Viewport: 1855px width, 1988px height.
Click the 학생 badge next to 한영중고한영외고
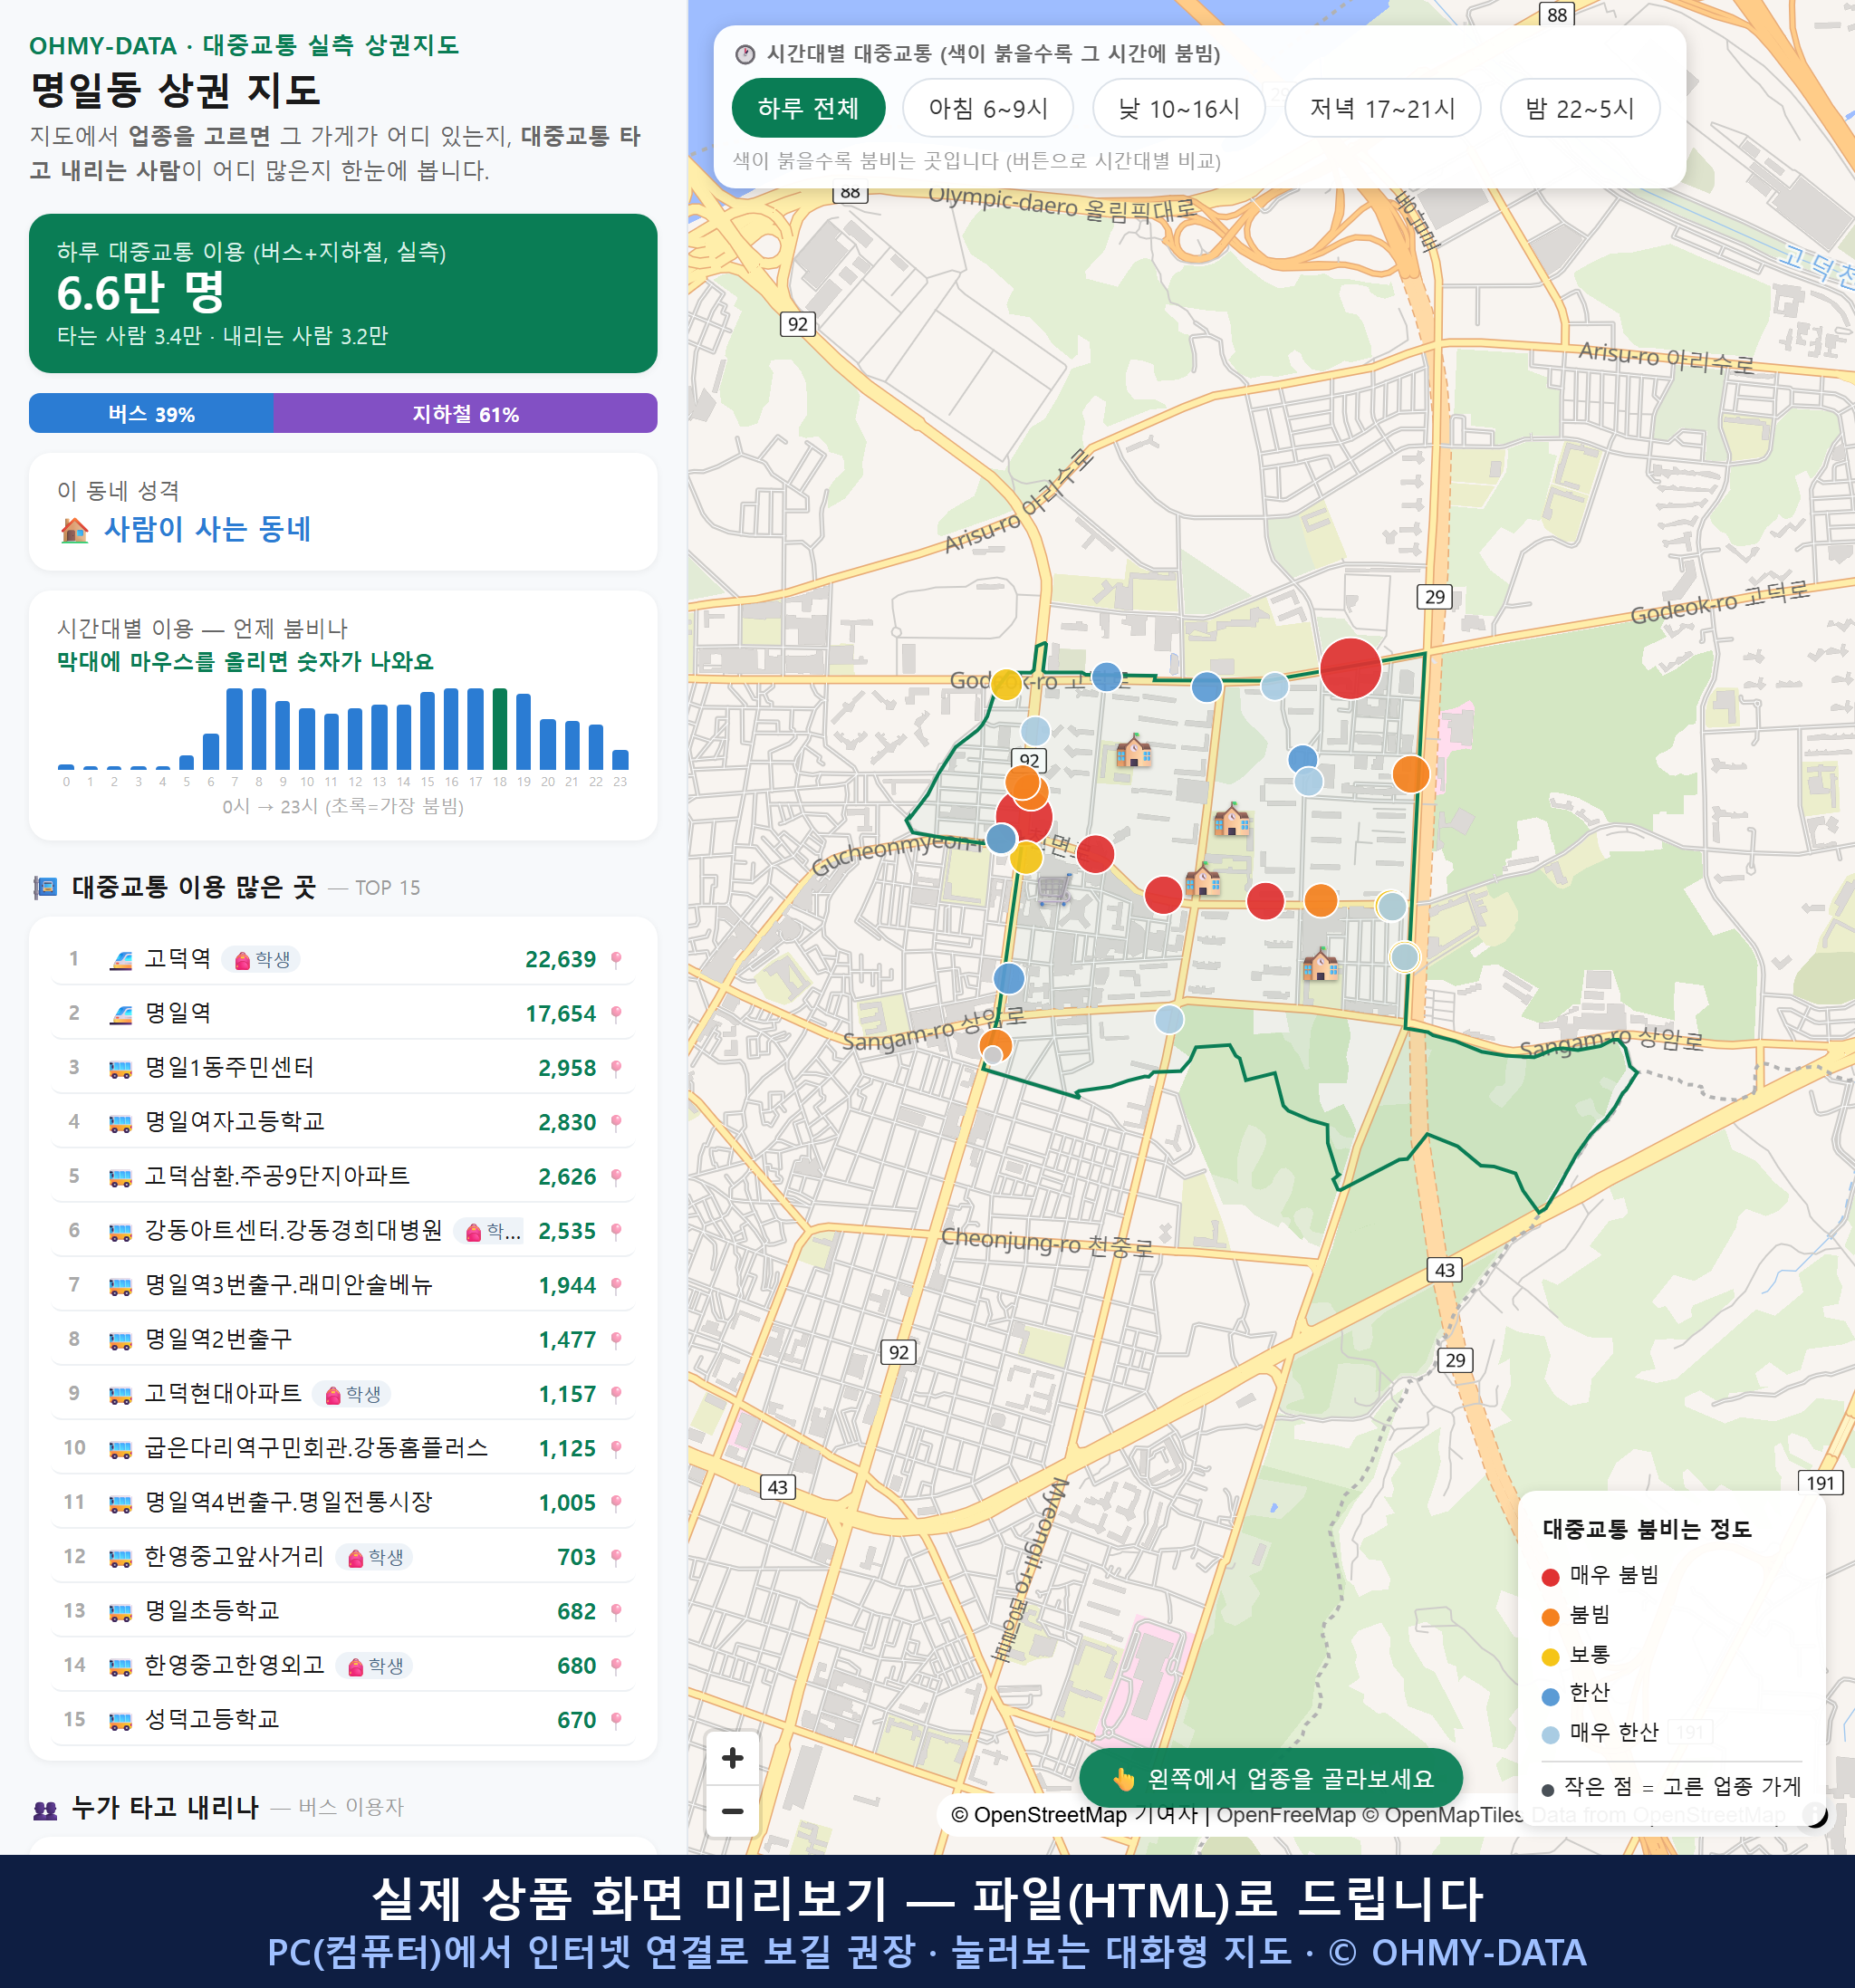point(375,1666)
